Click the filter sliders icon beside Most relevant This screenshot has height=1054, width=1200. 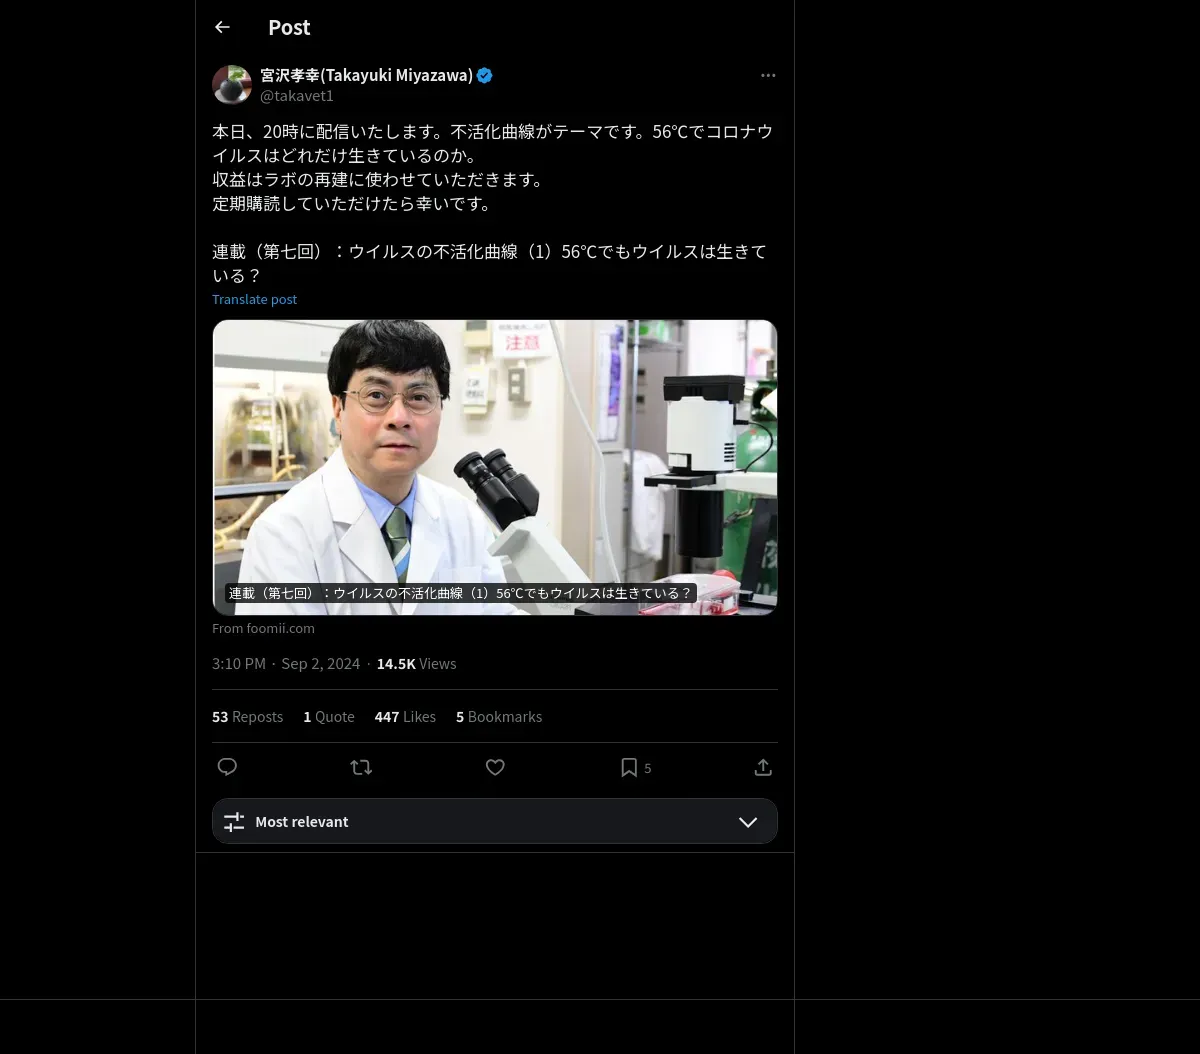[x=234, y=822]
